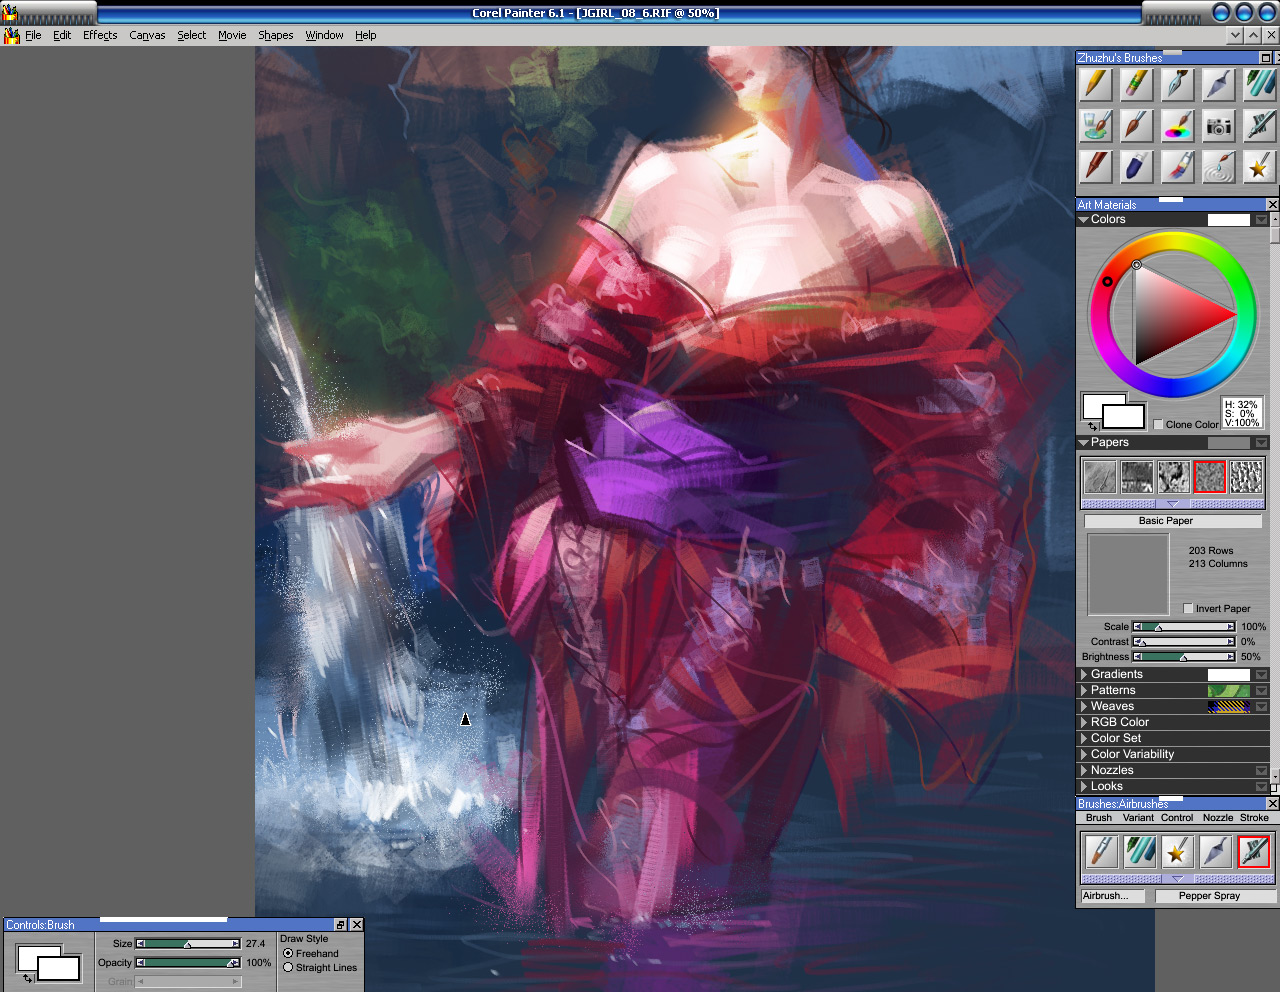
Task: Pick the third paper texture thumbnail
Action: (x=1173, y=477)
